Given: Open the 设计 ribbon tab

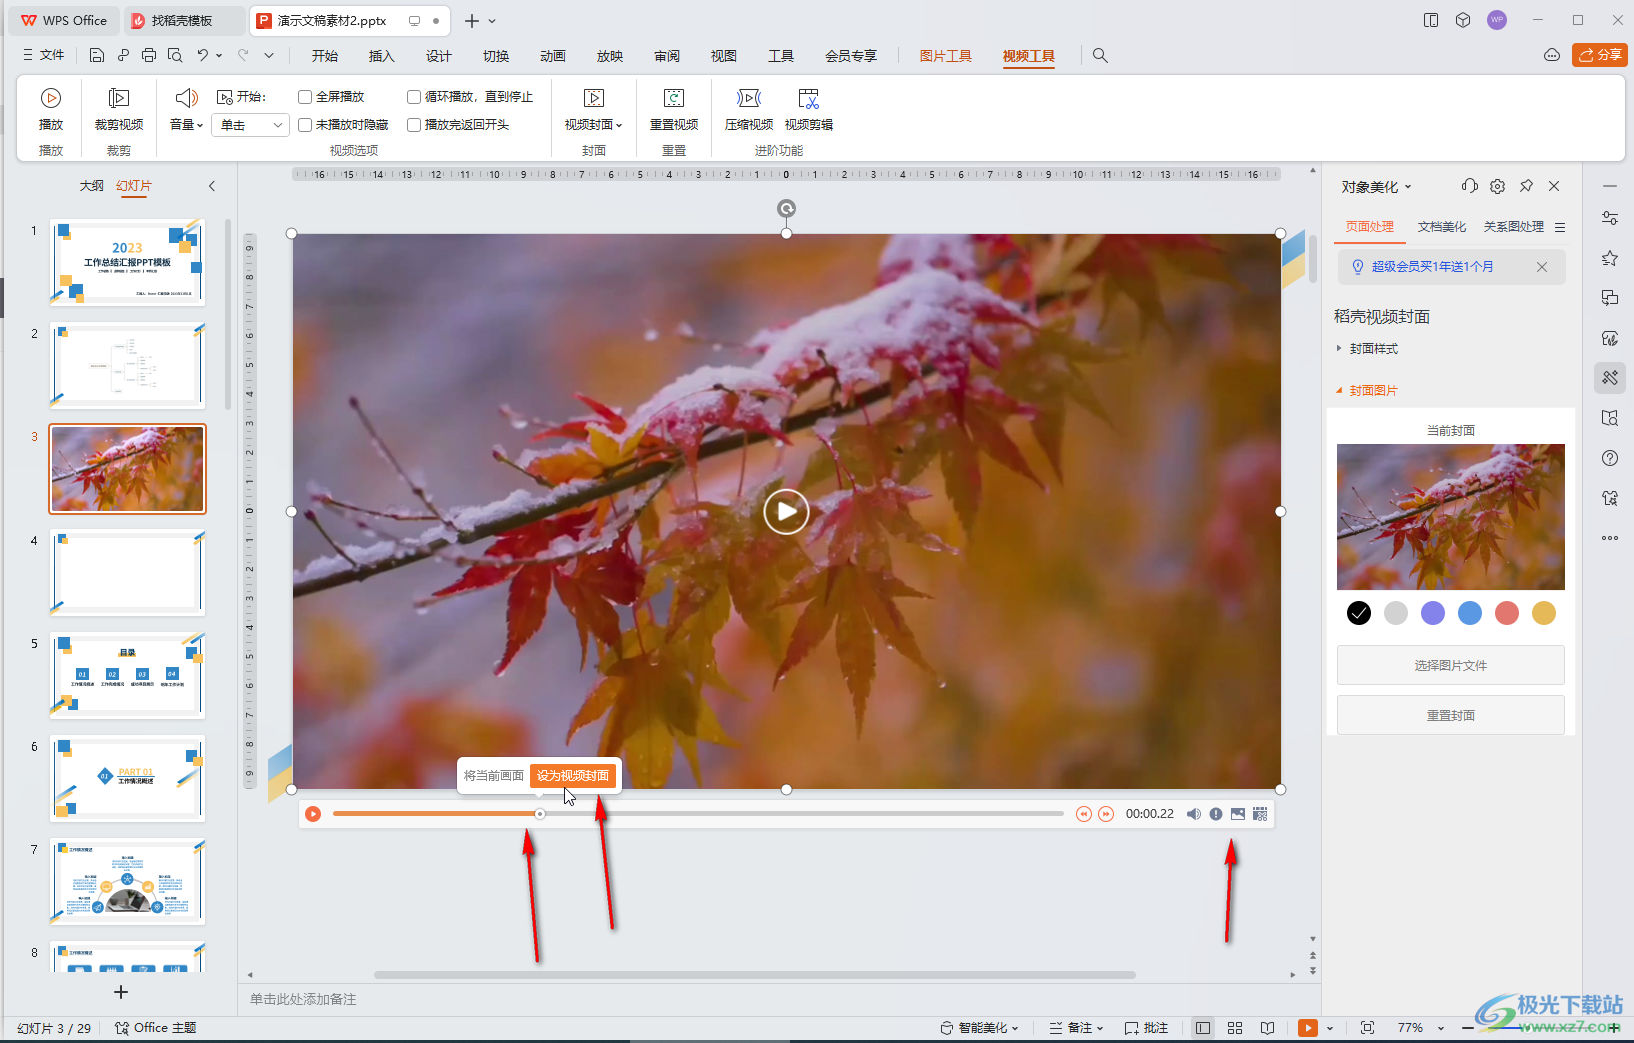Looking at the screenshot, I should 438,56.
